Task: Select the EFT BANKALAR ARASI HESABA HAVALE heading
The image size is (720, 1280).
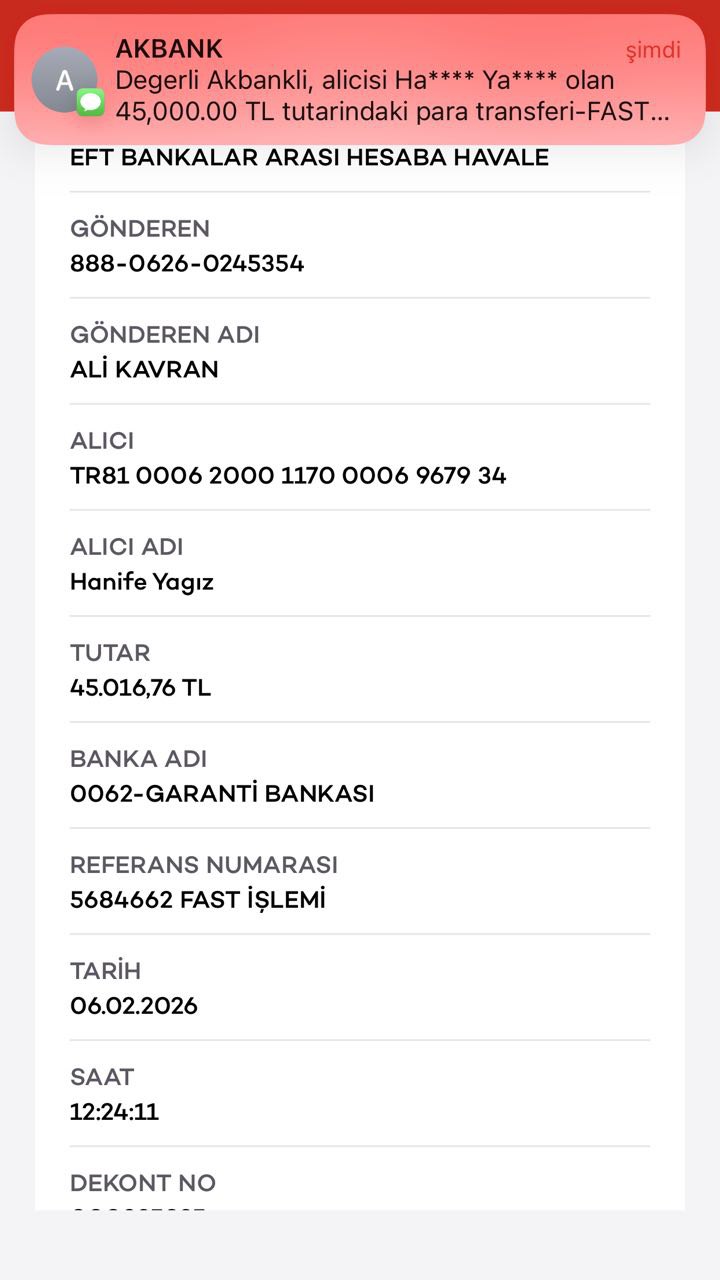Action: [309, 157]
